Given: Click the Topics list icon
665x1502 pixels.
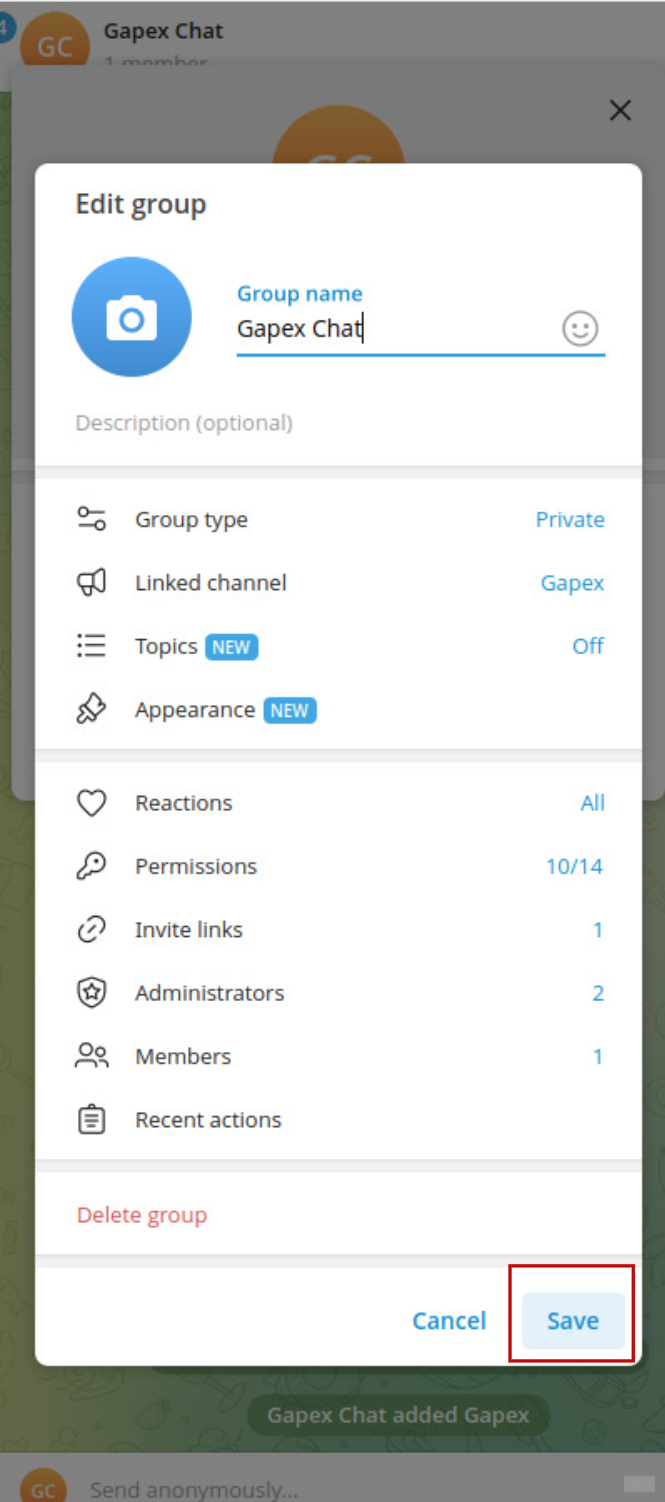Looking at the screenshot, I should click(91, 646).
